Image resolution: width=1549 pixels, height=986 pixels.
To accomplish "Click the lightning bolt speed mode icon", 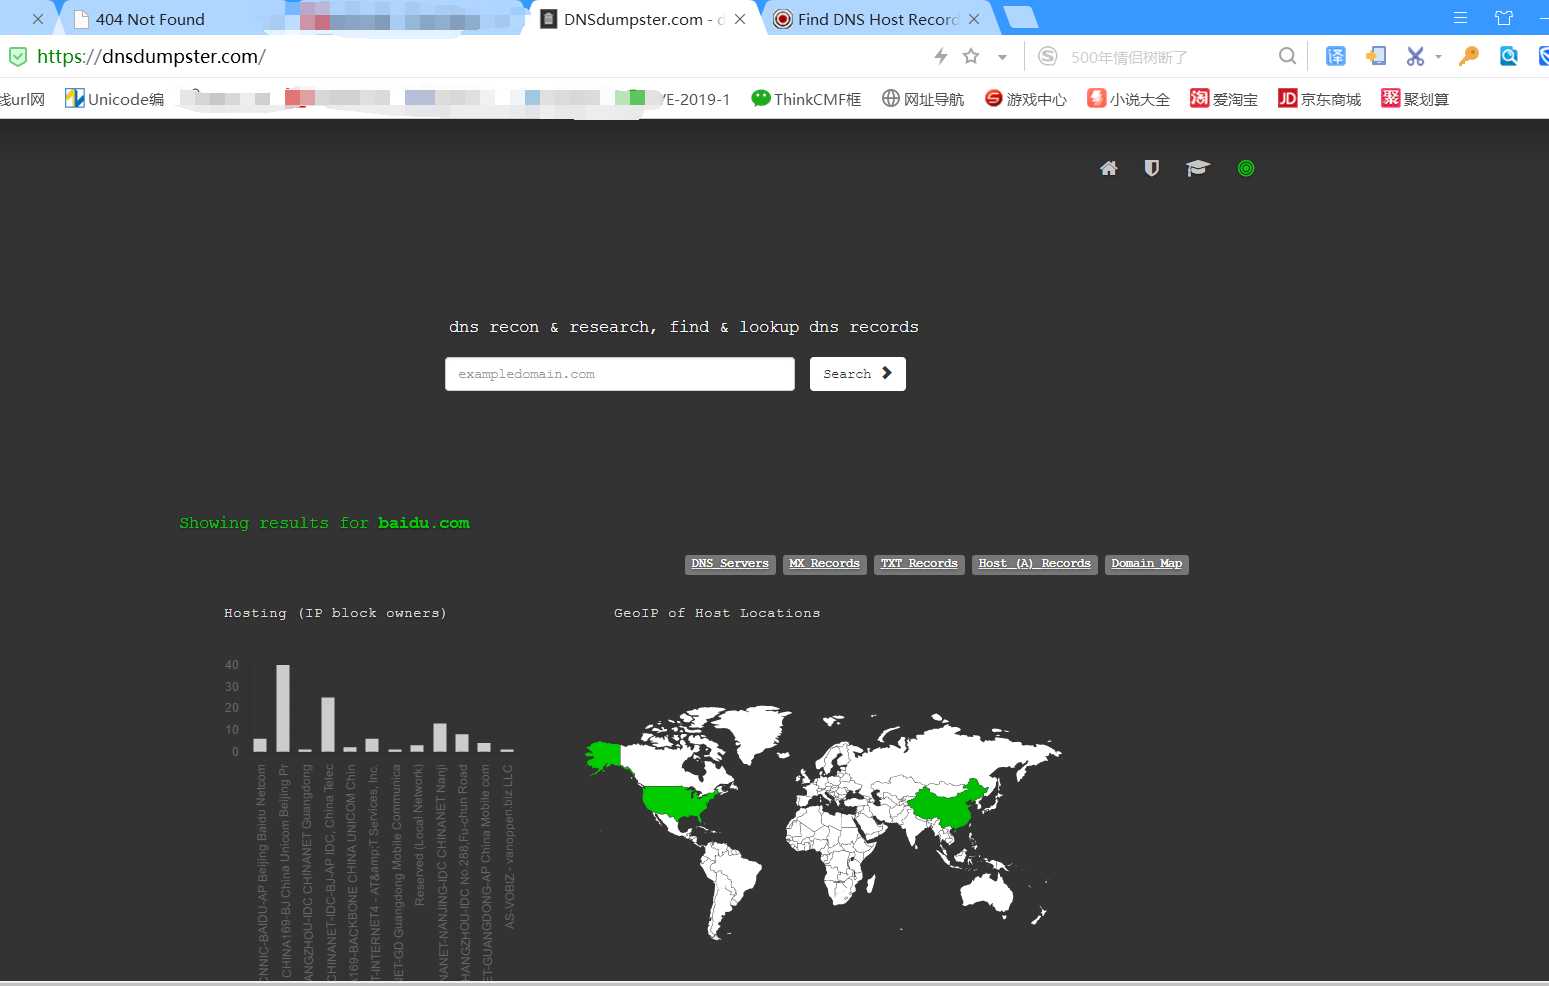I will click(x=940, y=56).
